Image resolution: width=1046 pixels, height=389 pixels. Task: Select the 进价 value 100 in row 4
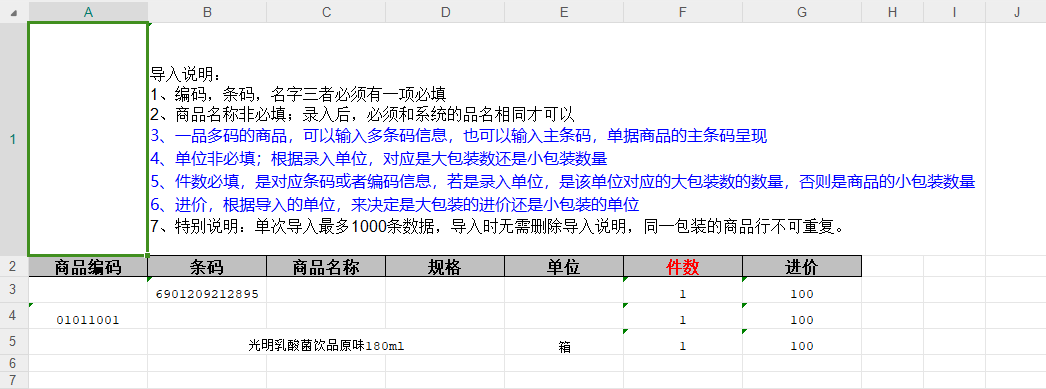(x=802, y=316)
